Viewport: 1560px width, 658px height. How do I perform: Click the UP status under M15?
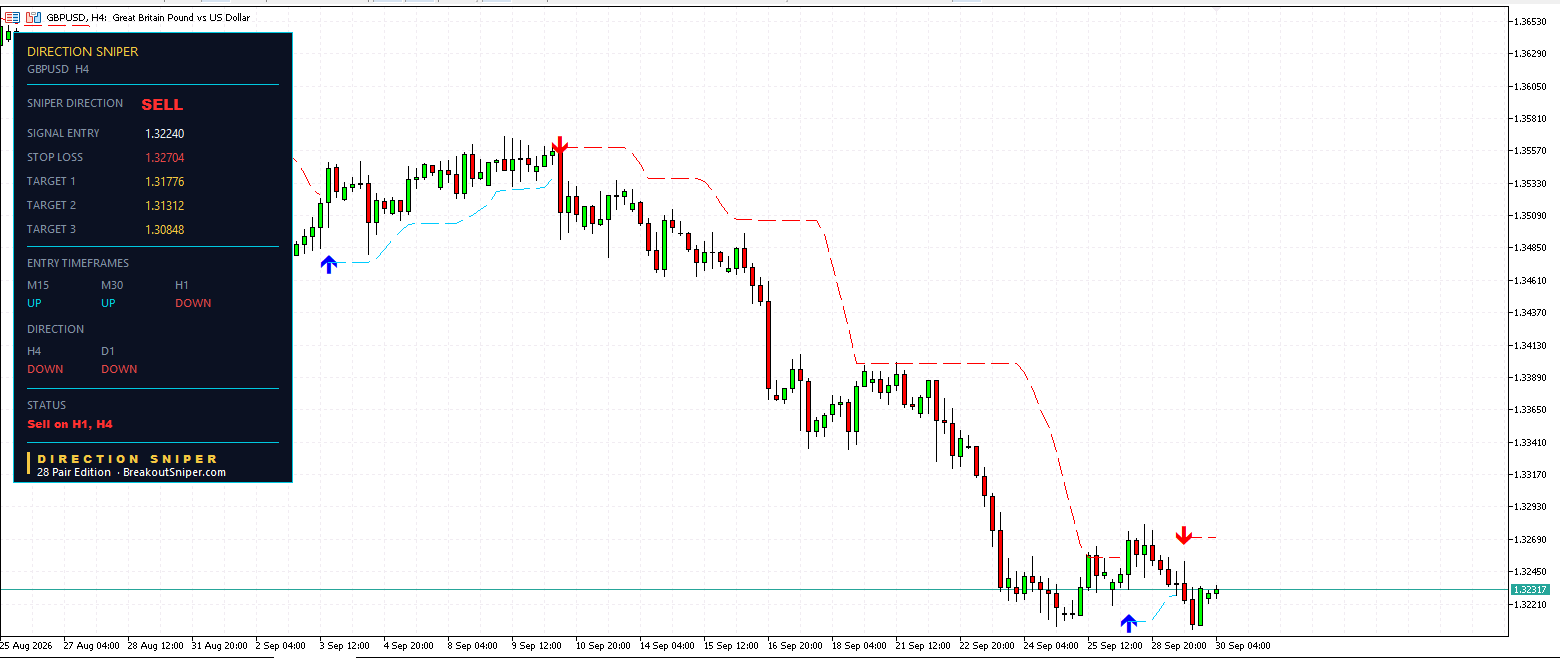[x=35, y=303]
